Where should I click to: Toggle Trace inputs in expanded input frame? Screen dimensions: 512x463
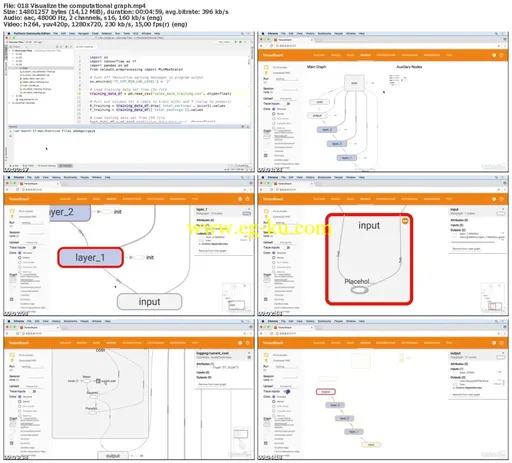click(288, 248)
